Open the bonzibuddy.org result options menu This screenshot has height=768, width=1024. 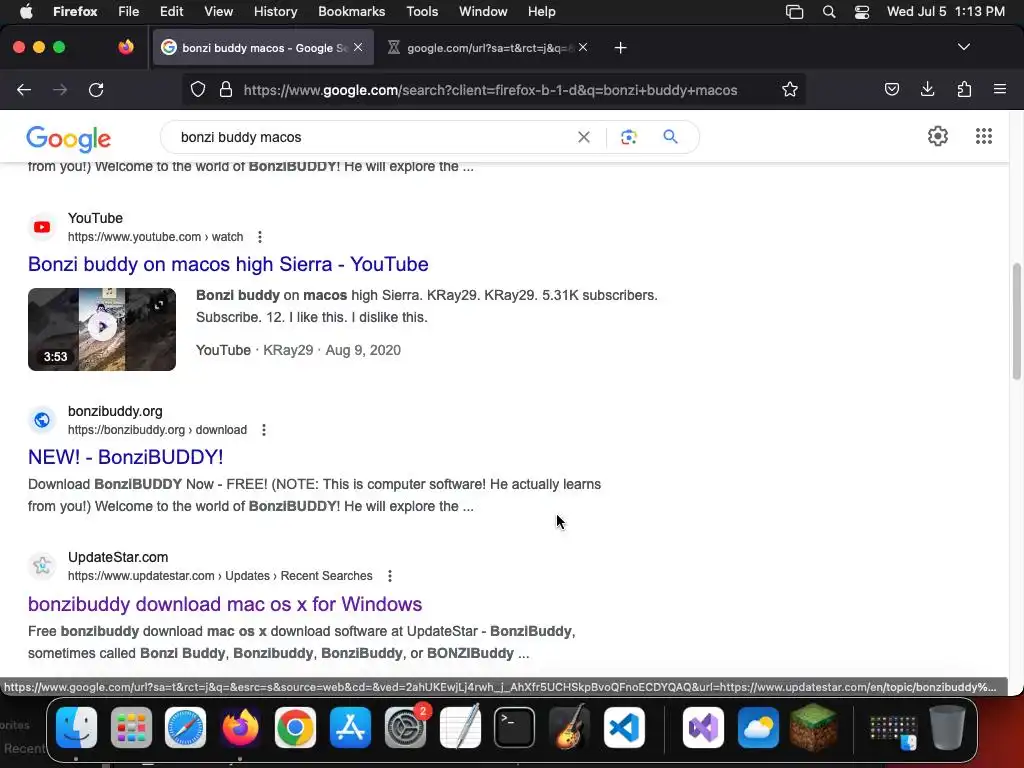264,430
